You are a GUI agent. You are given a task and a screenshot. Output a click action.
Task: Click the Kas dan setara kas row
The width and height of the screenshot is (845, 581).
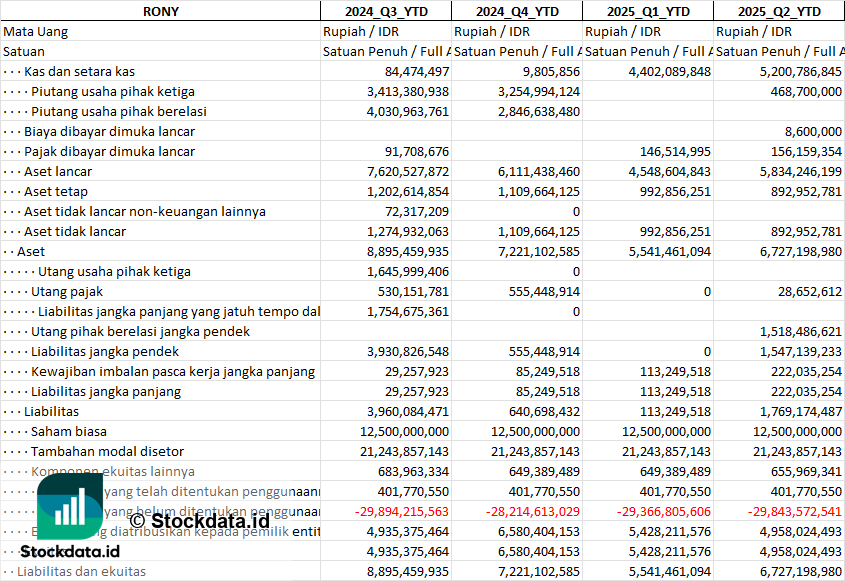click(x=80, y=71)
